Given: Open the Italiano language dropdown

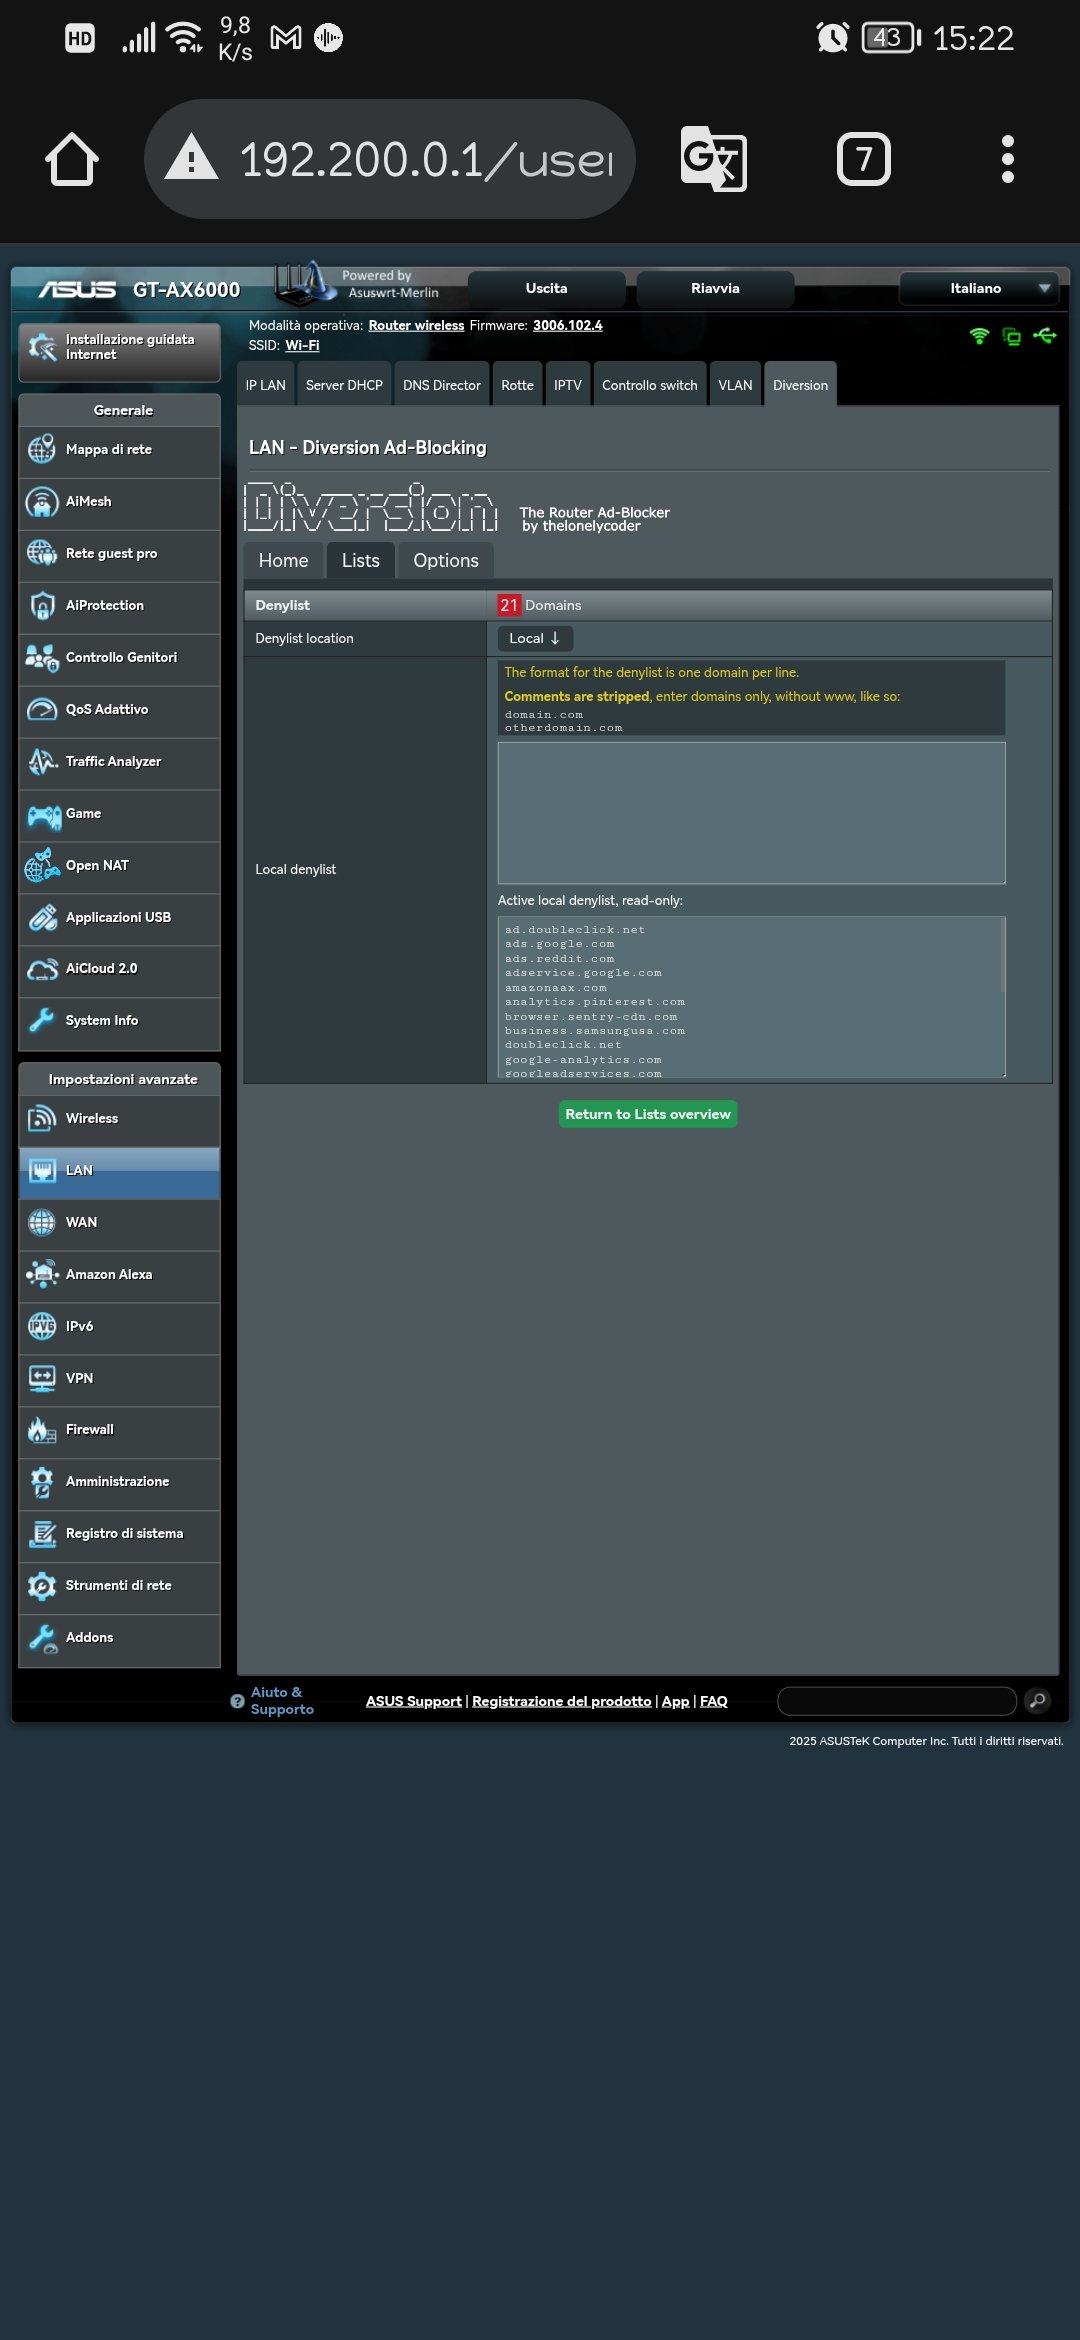Looking at the screenshot, I should [978, 288].
